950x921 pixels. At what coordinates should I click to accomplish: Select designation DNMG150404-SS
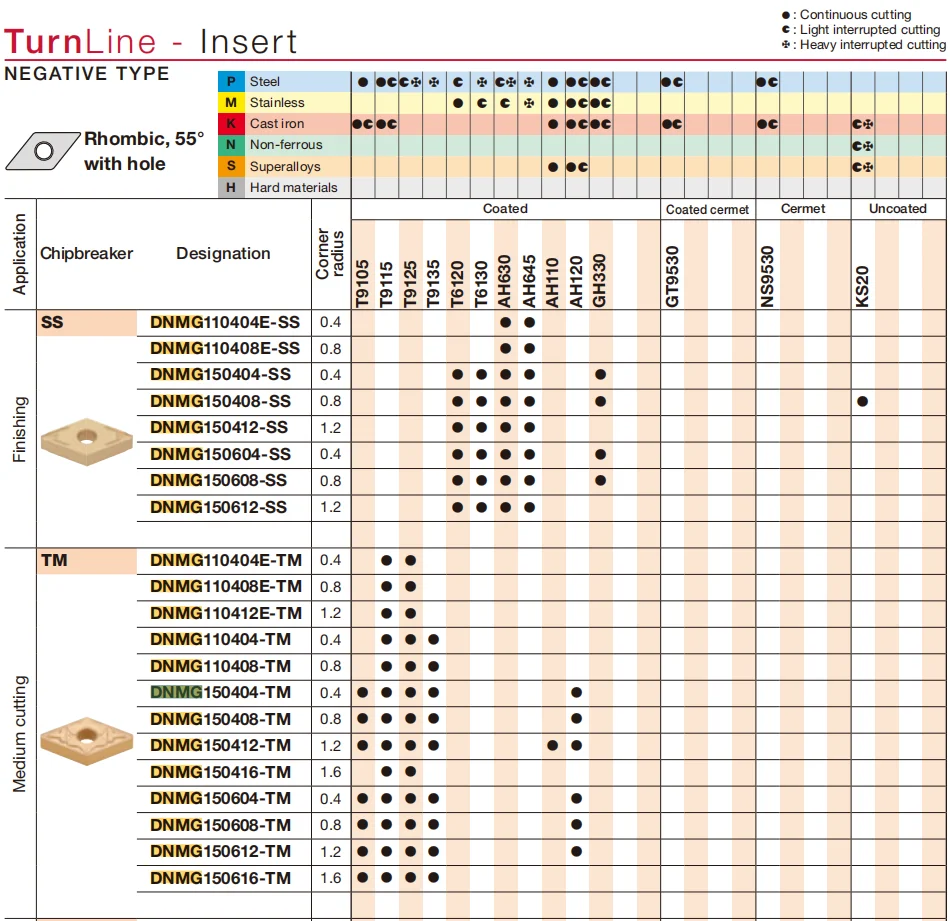221,374
